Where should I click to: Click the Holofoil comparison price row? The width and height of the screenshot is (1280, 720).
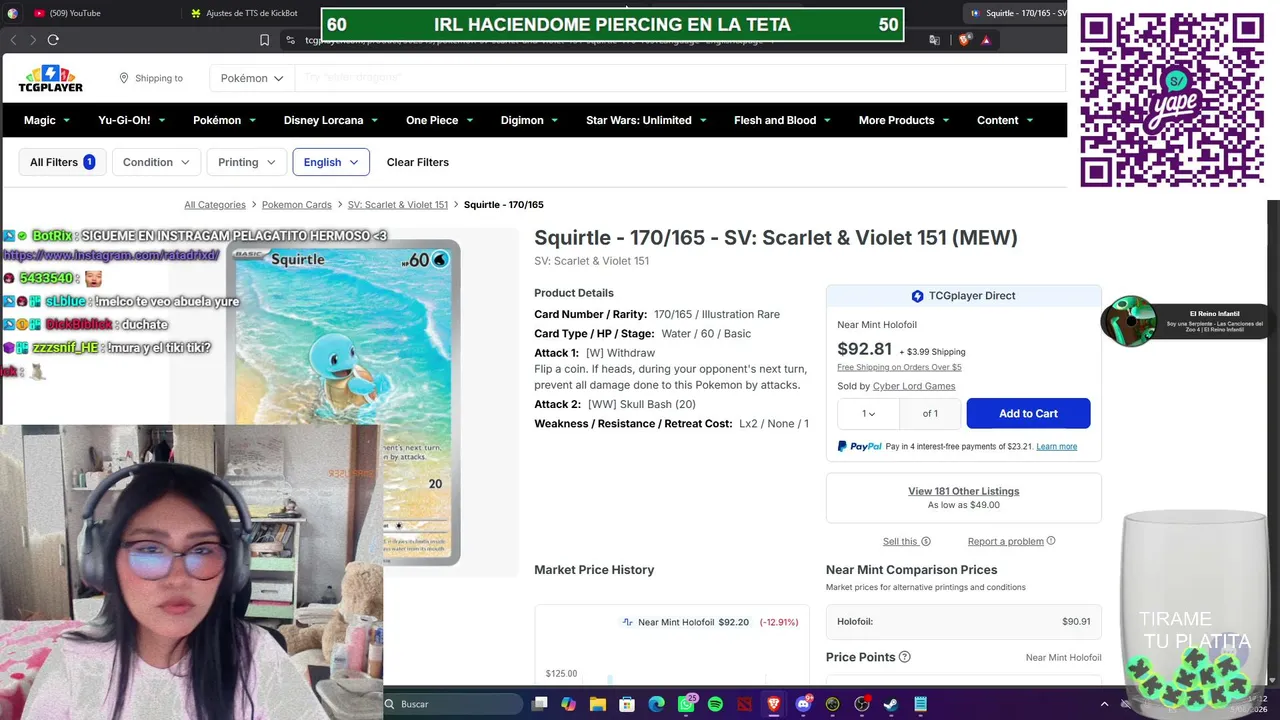(964, 621)
